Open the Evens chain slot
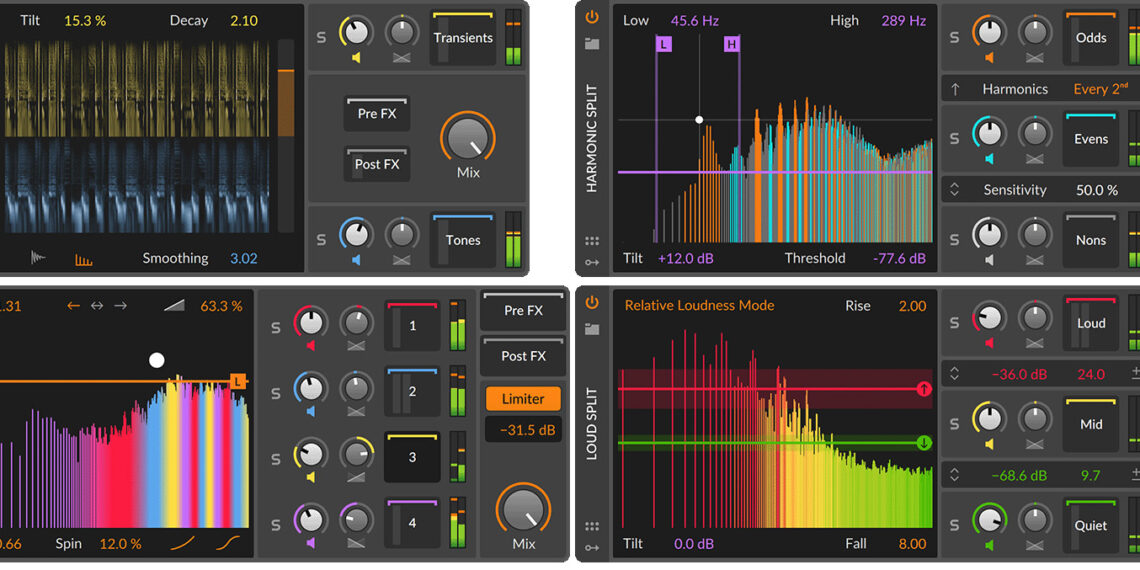 (1090, 139)
